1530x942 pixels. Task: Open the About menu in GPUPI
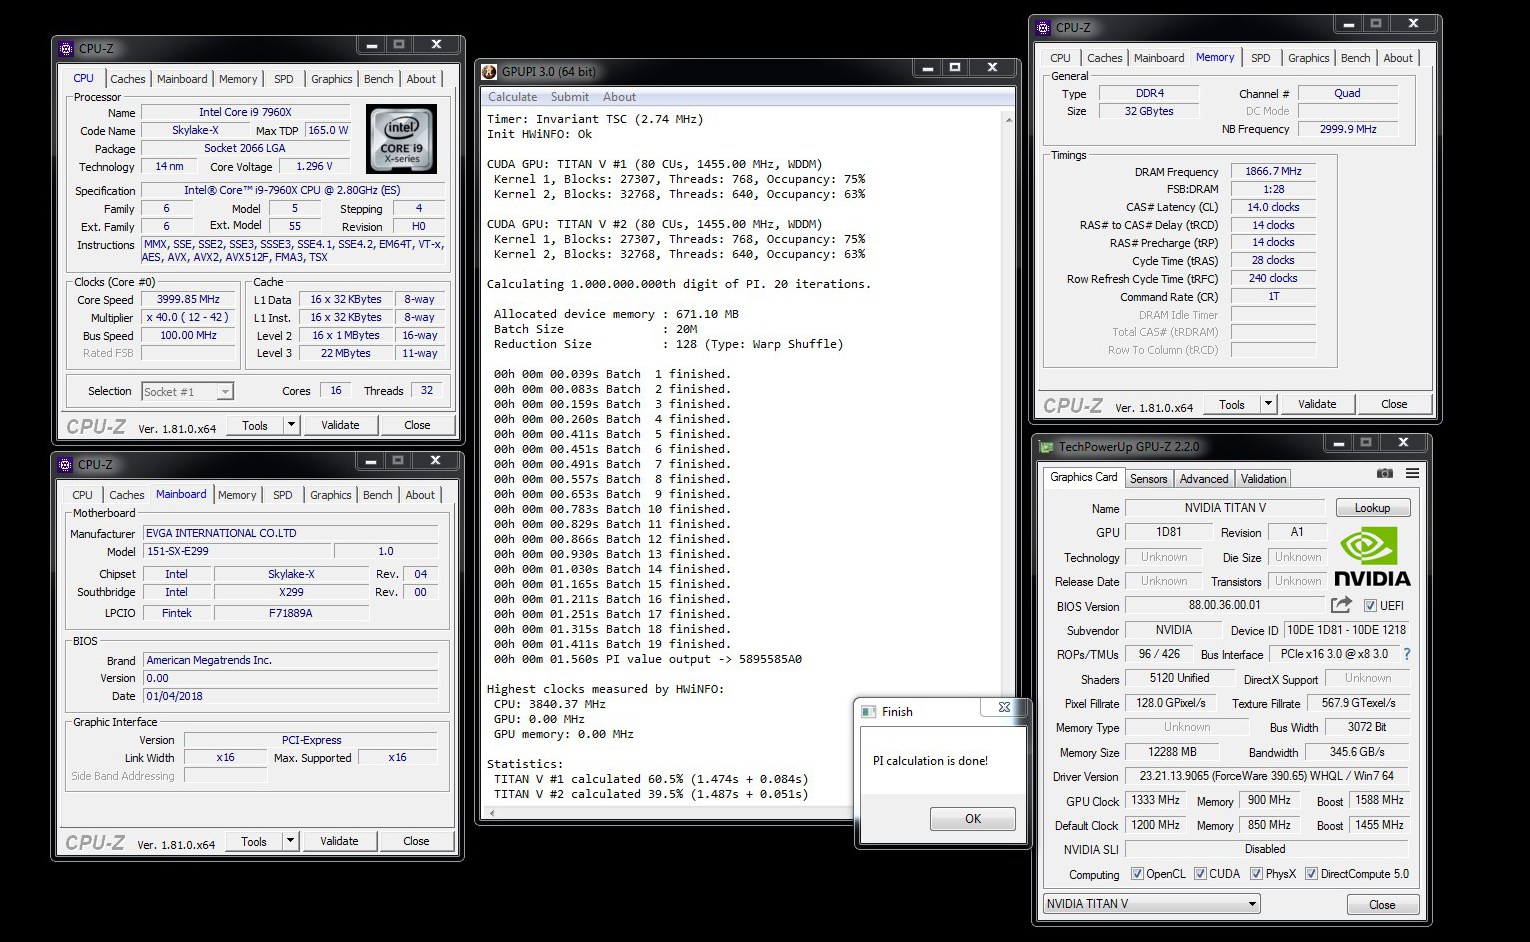coord(619,97)
